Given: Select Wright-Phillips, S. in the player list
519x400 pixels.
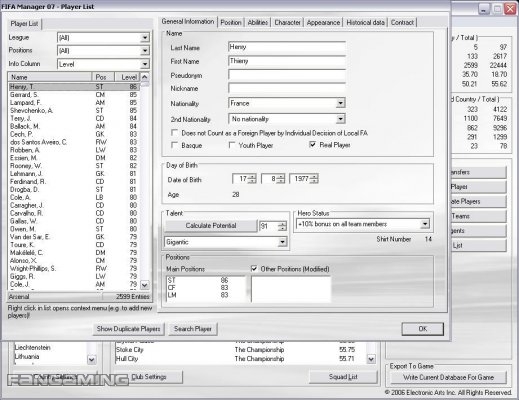Looking at the screenshot, I should pos(74,268).
